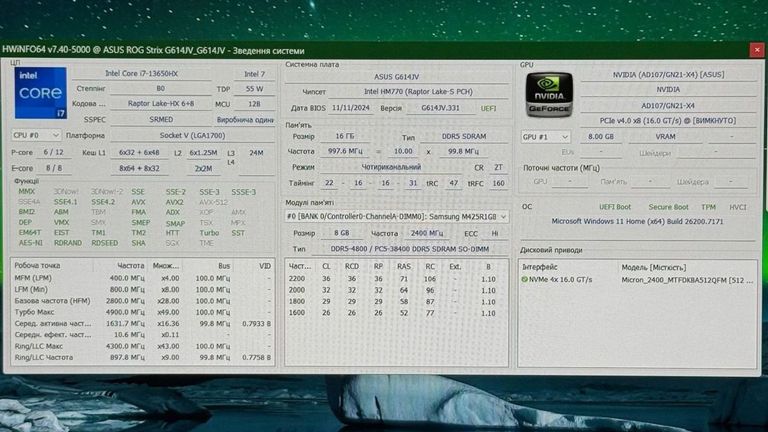Click the Intel 7 process field
Screen dimensions: 768x432
254,74
